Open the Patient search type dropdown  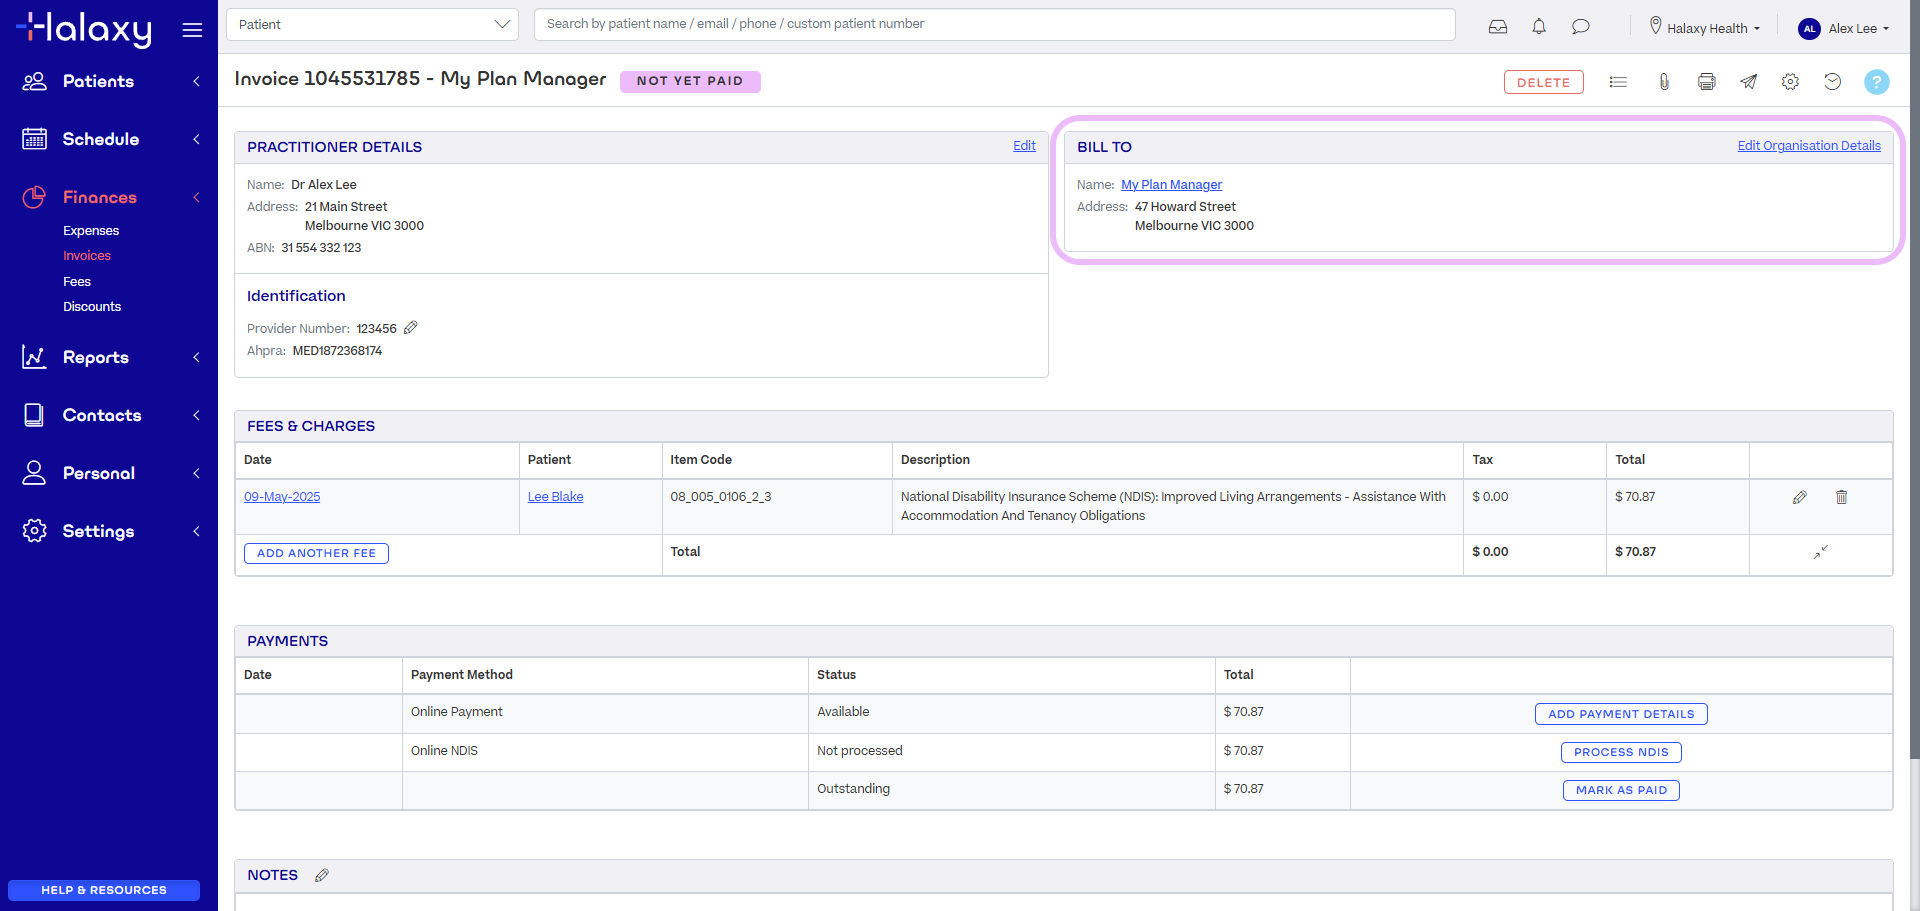[372, 25]
